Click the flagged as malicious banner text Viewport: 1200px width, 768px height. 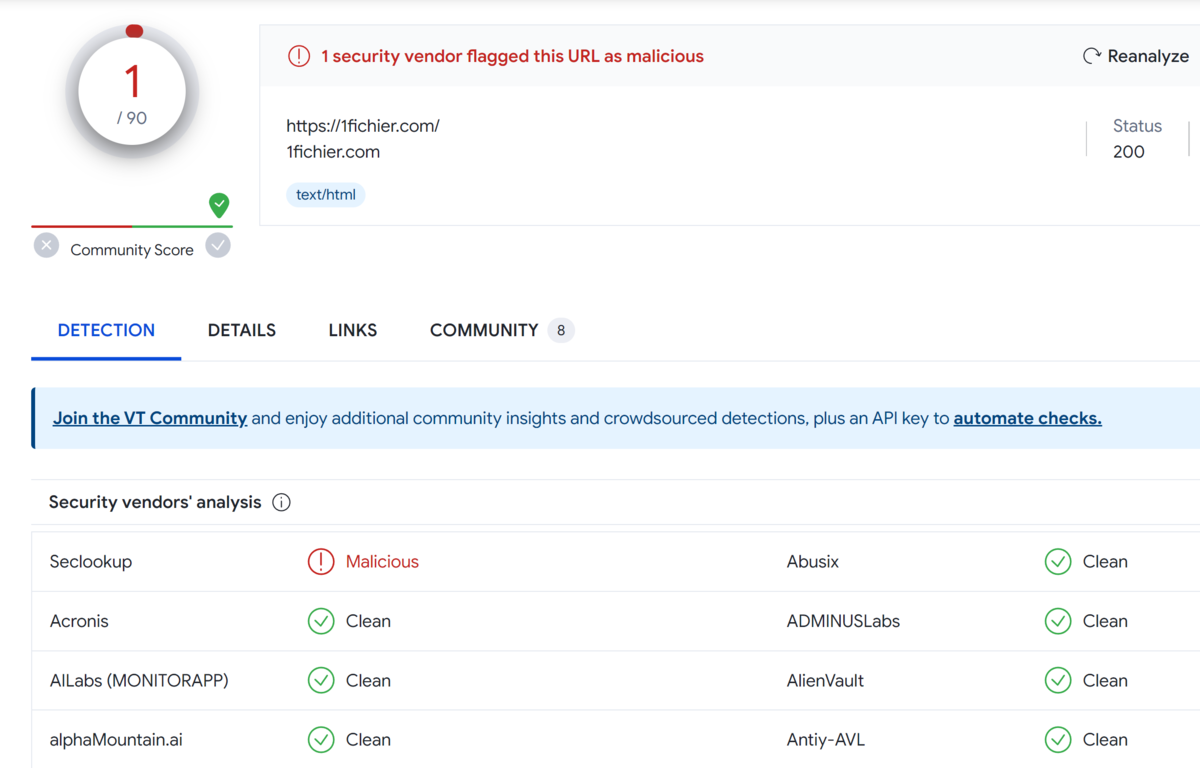512,56
